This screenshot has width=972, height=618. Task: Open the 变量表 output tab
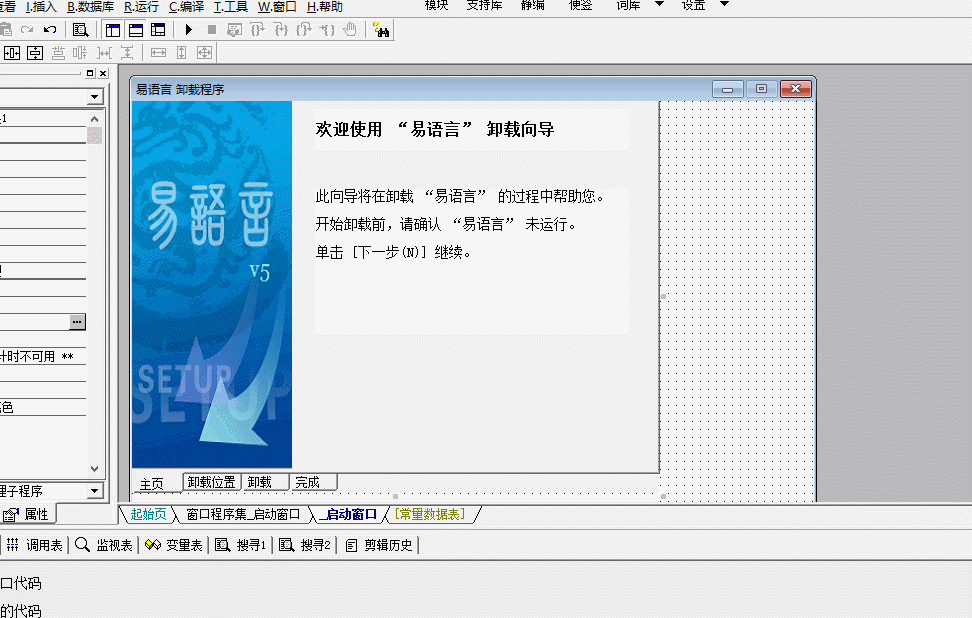coord(174,545)
